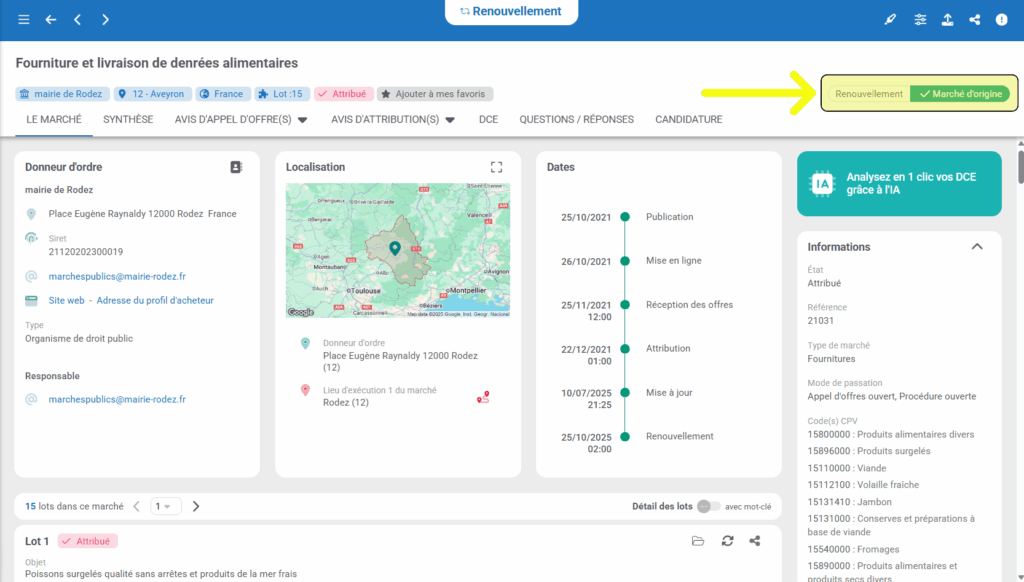Open the Questions / Réponses tab
Viewport: 1024px width, 582px height.
576,120
